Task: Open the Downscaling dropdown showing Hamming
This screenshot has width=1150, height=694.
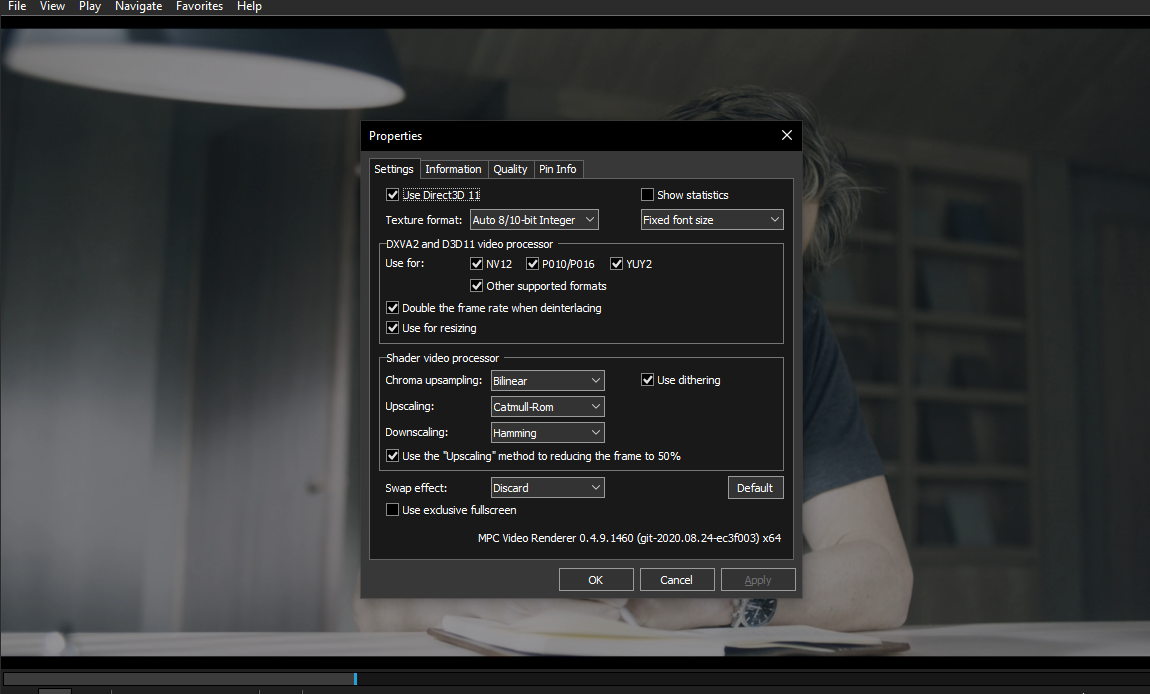Action: click(596, 432)
